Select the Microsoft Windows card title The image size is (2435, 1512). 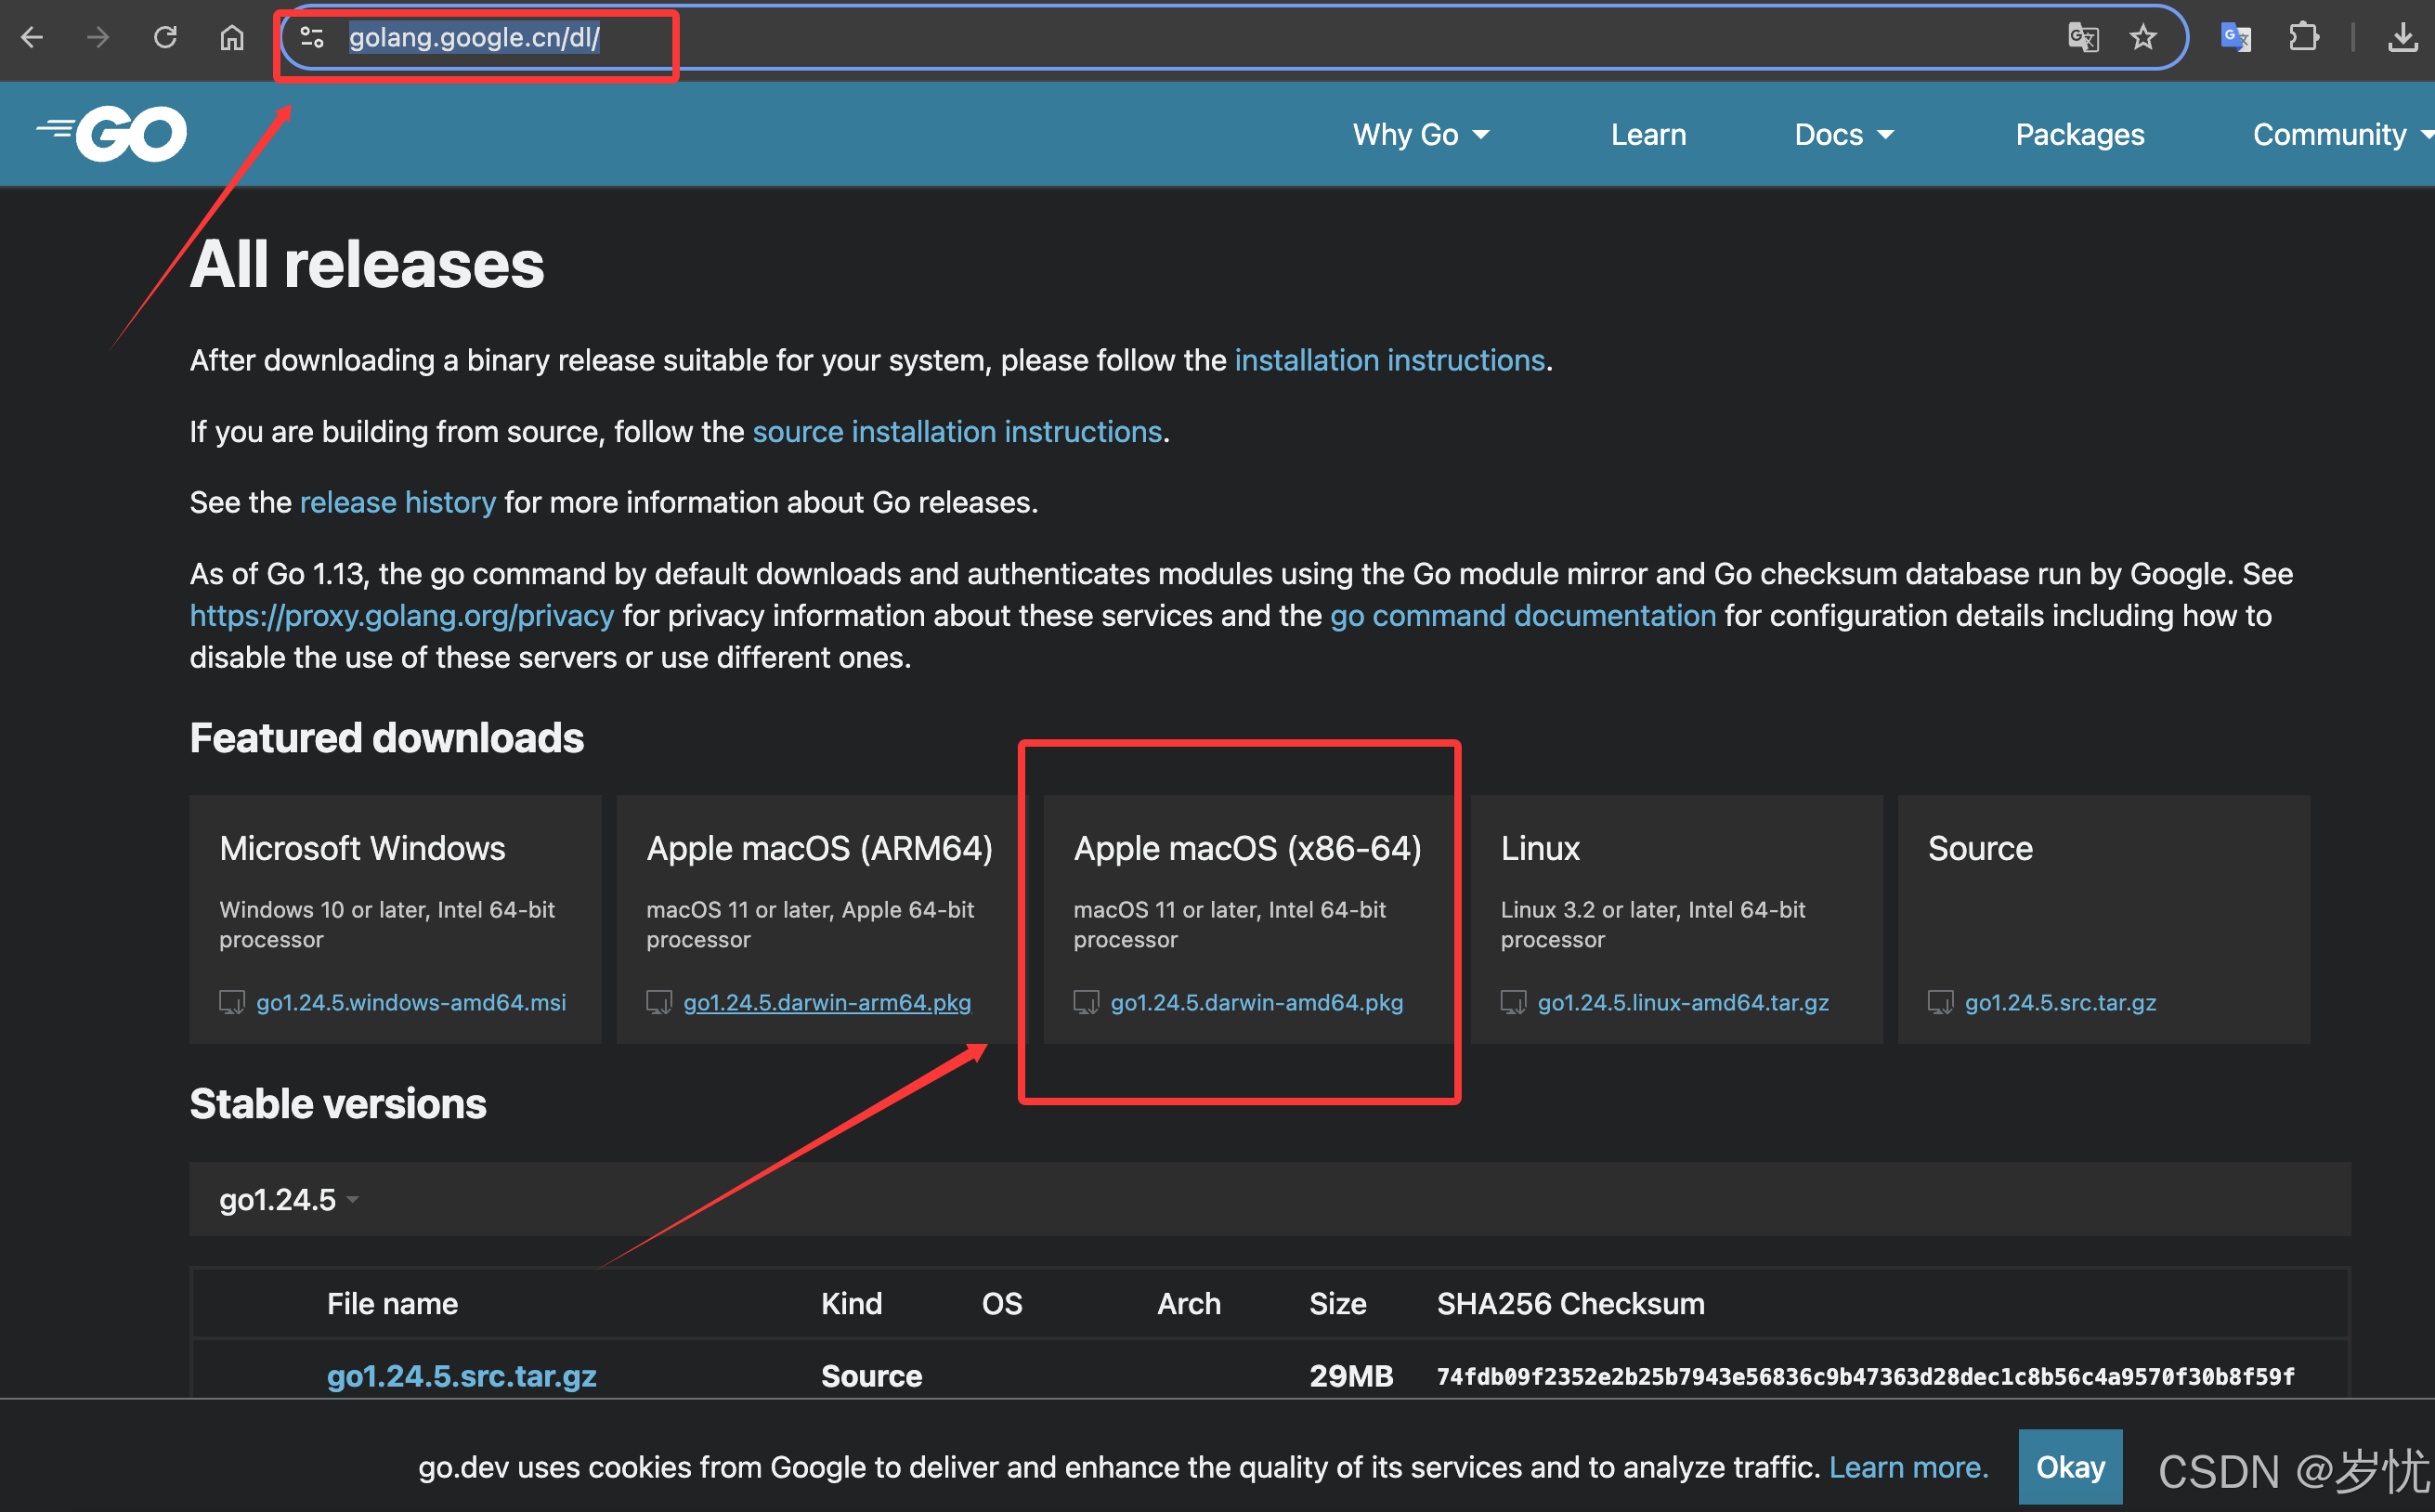pyautogui.click(x=362, y=848)
